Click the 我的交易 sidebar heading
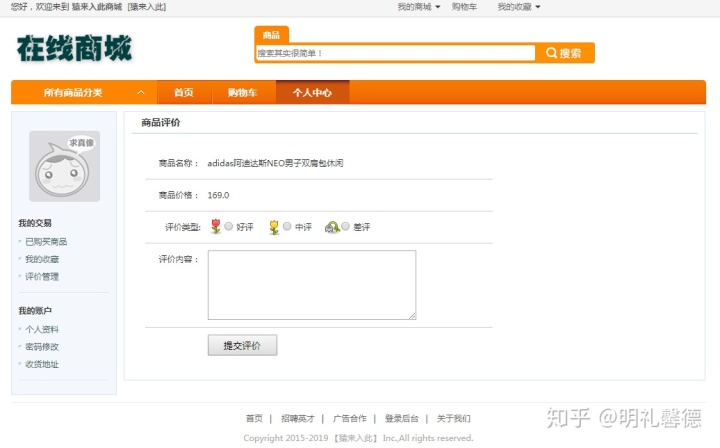The image size is (720, 448). 35,223
